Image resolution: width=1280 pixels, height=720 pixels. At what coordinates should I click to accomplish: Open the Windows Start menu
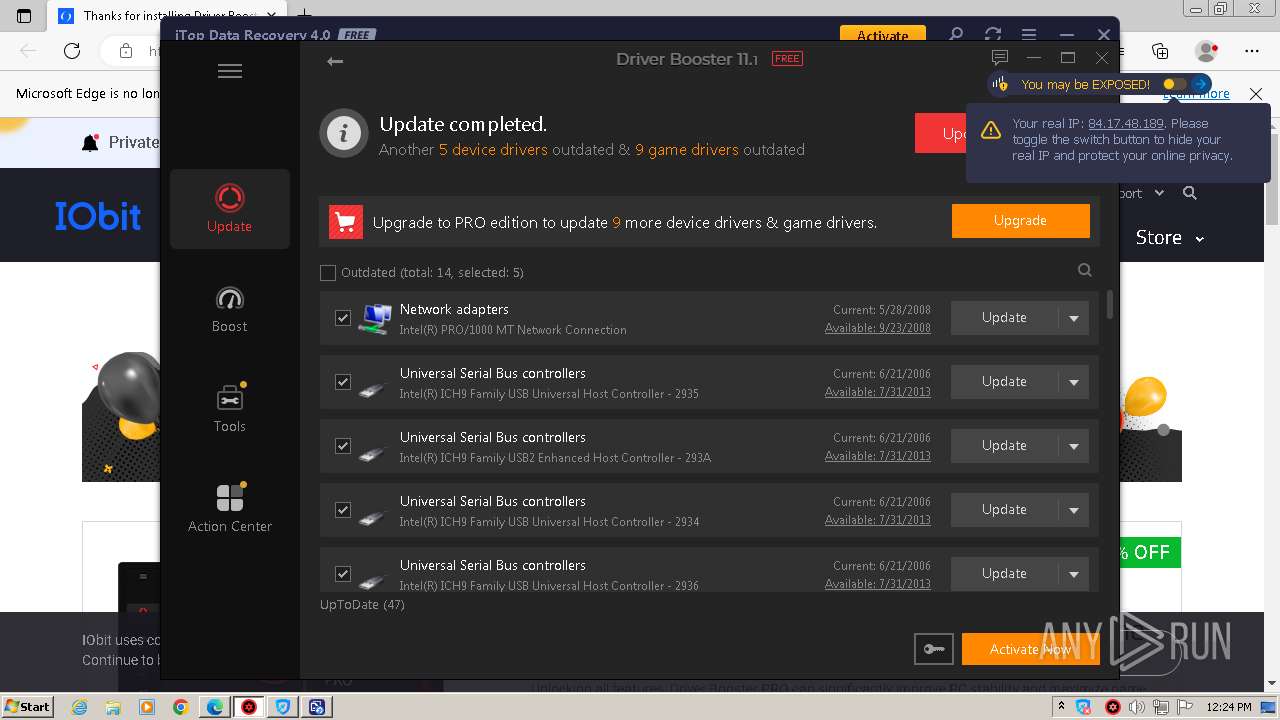tap(27, 707)
